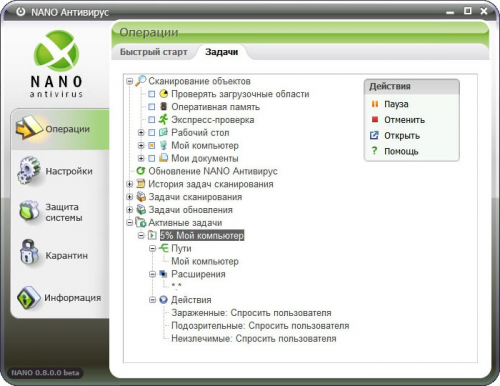Click the Активные задачи icon
Image resolution: width=500 pixels, height=386 pixels.
[x=141, y=222]
